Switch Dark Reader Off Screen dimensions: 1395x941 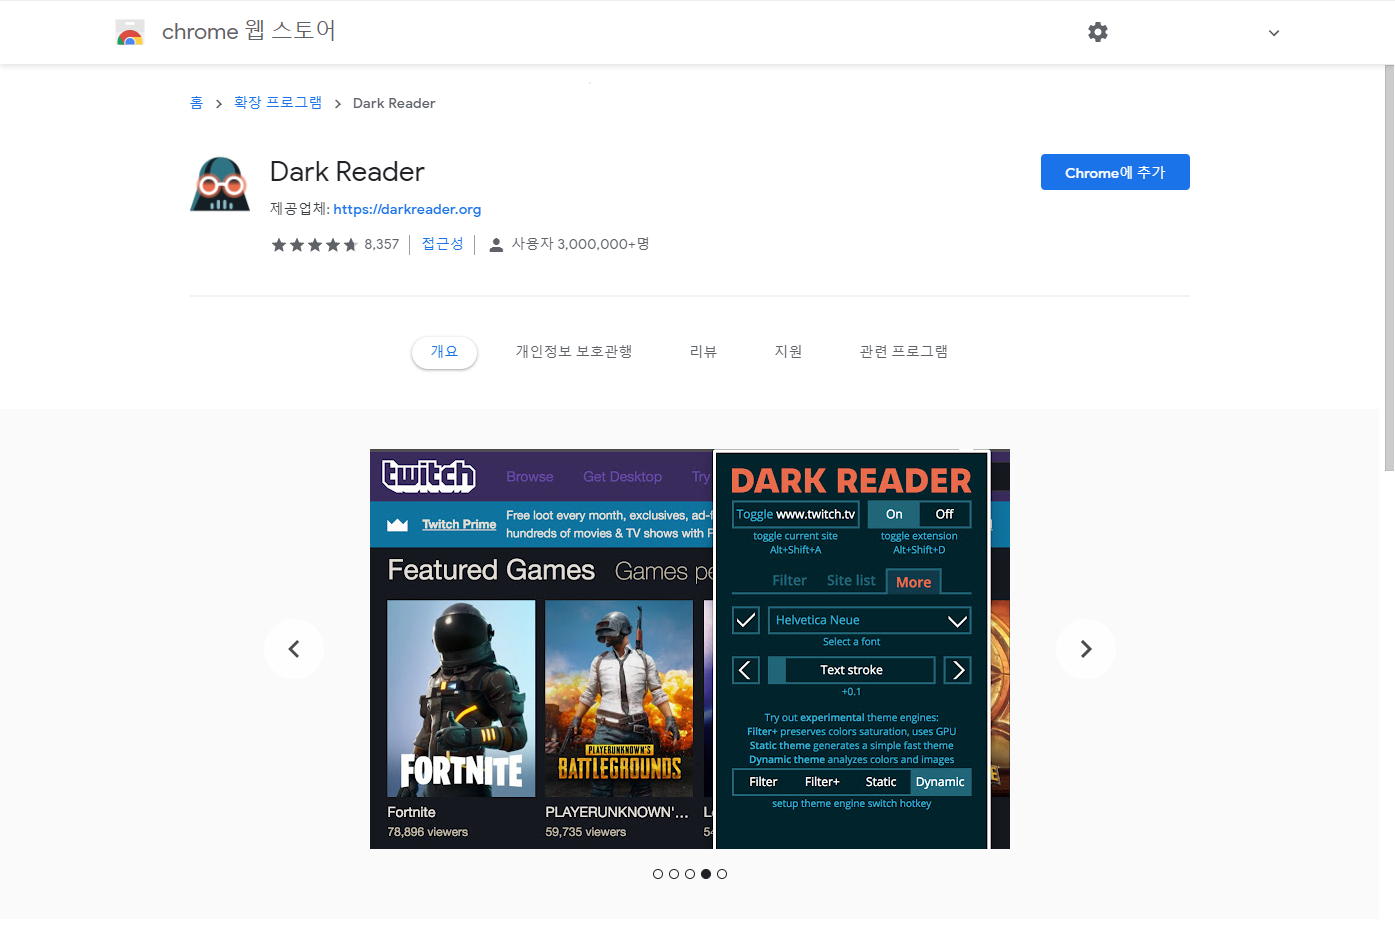coord(944,514)
